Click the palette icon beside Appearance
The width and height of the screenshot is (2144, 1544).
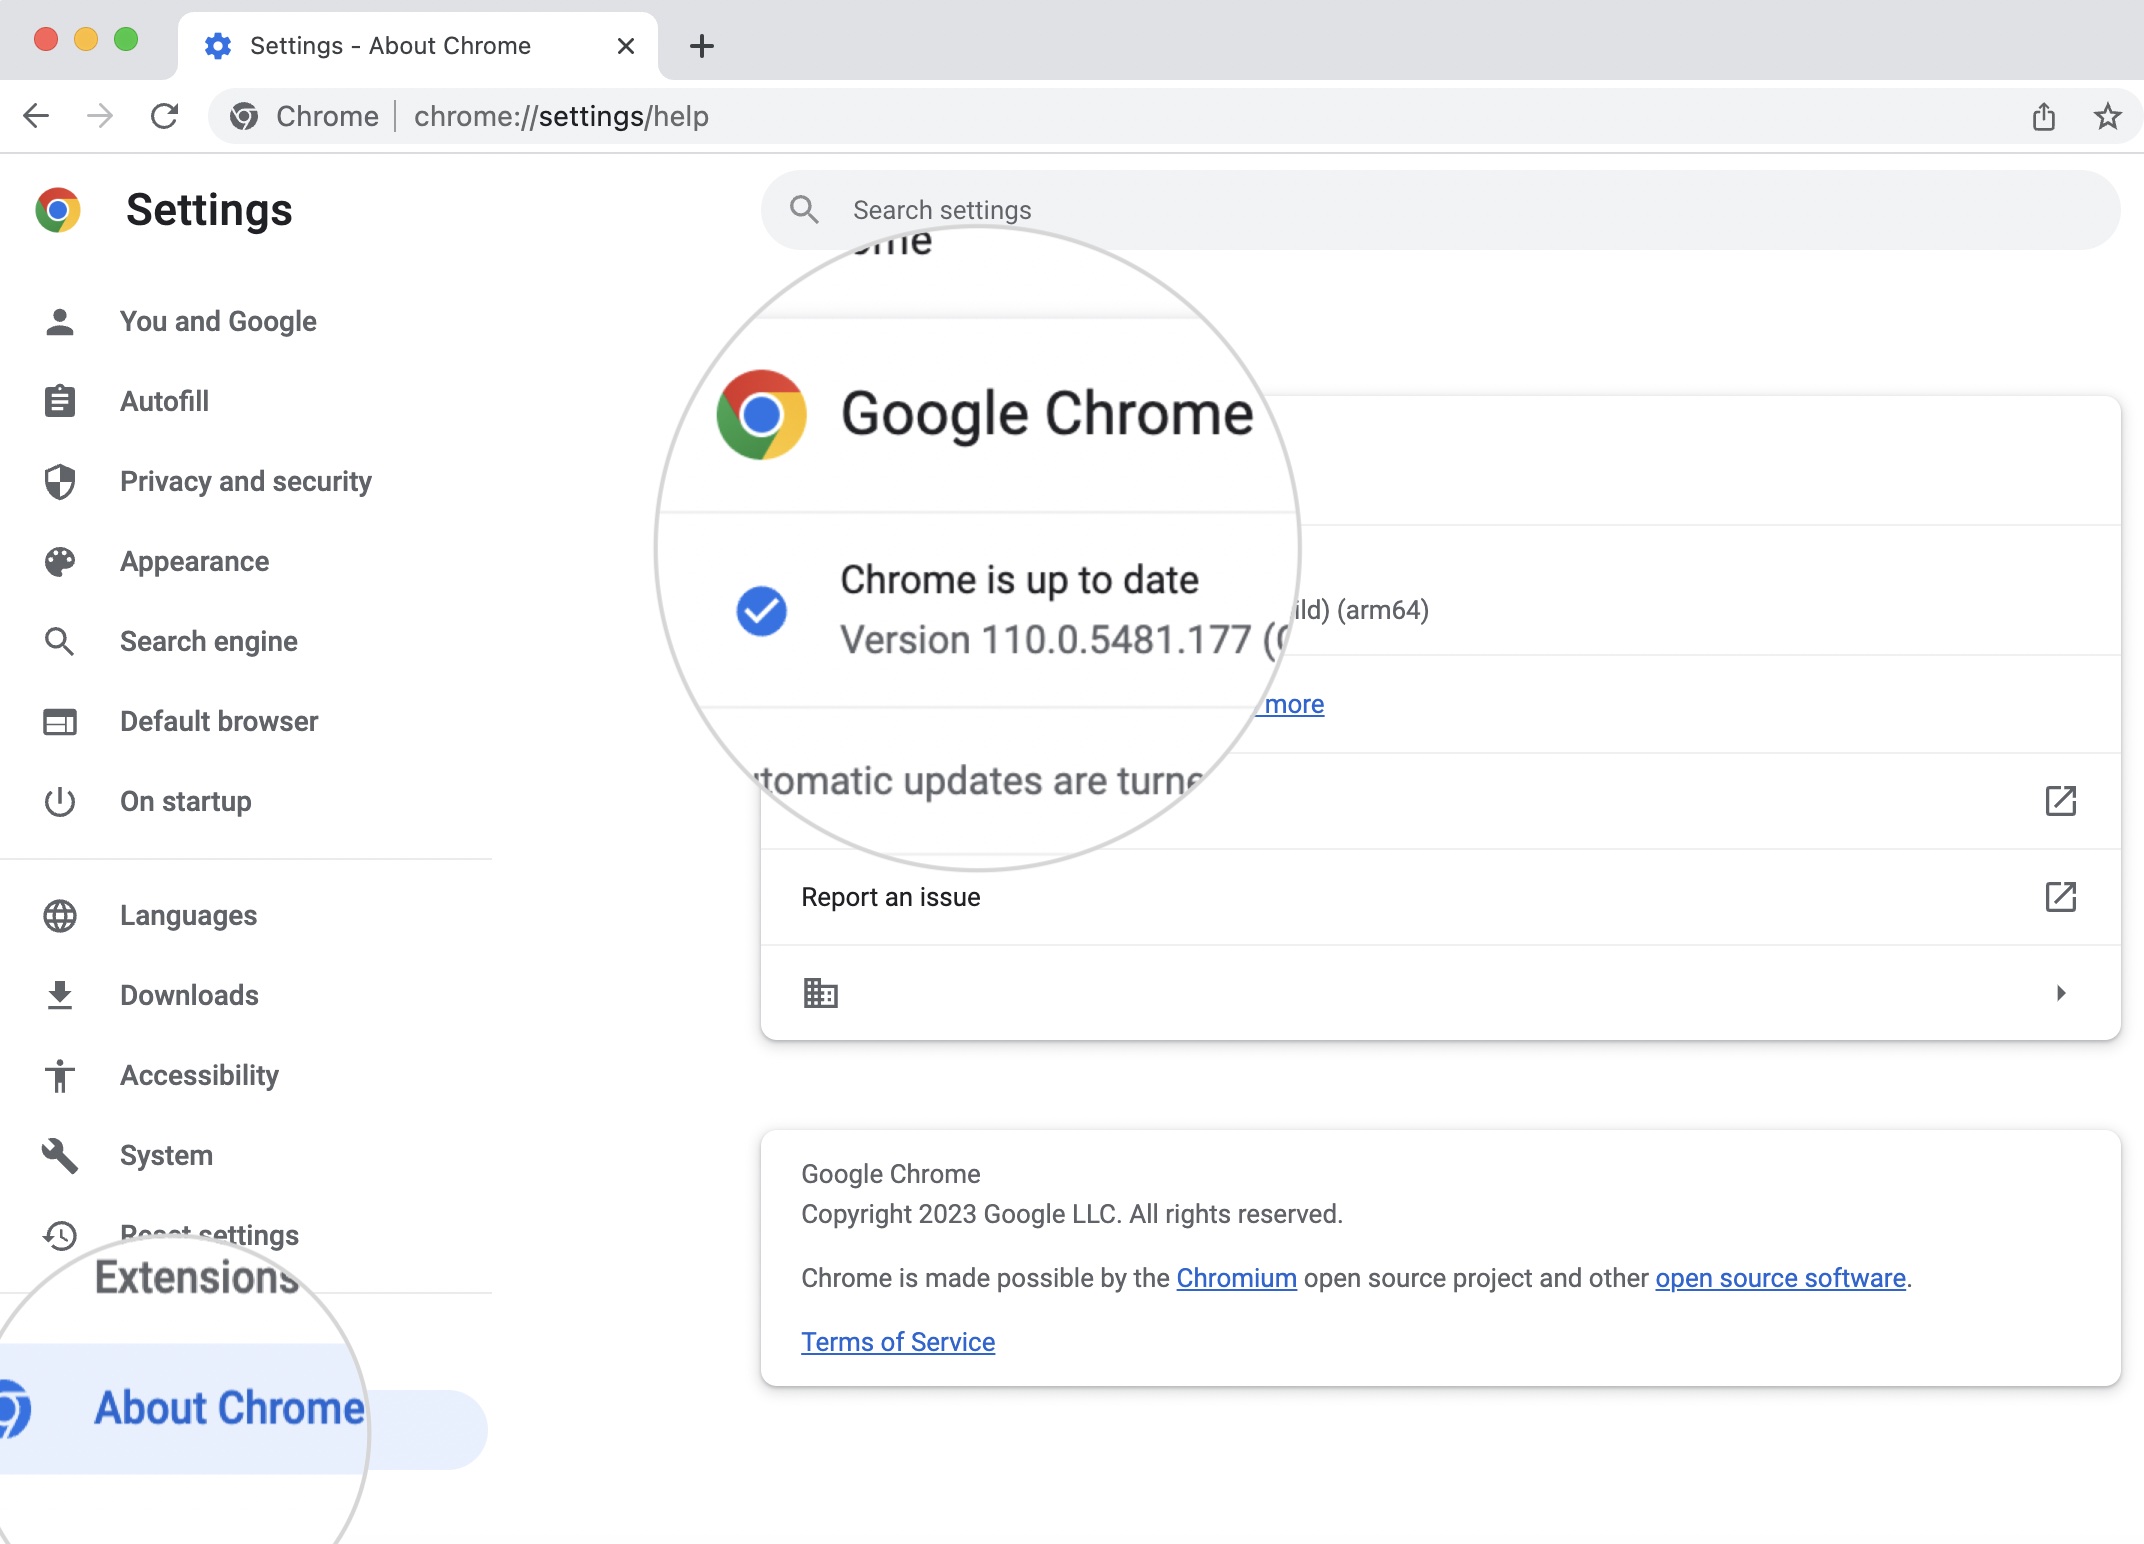pyautogui.click(x=60, y=561)
